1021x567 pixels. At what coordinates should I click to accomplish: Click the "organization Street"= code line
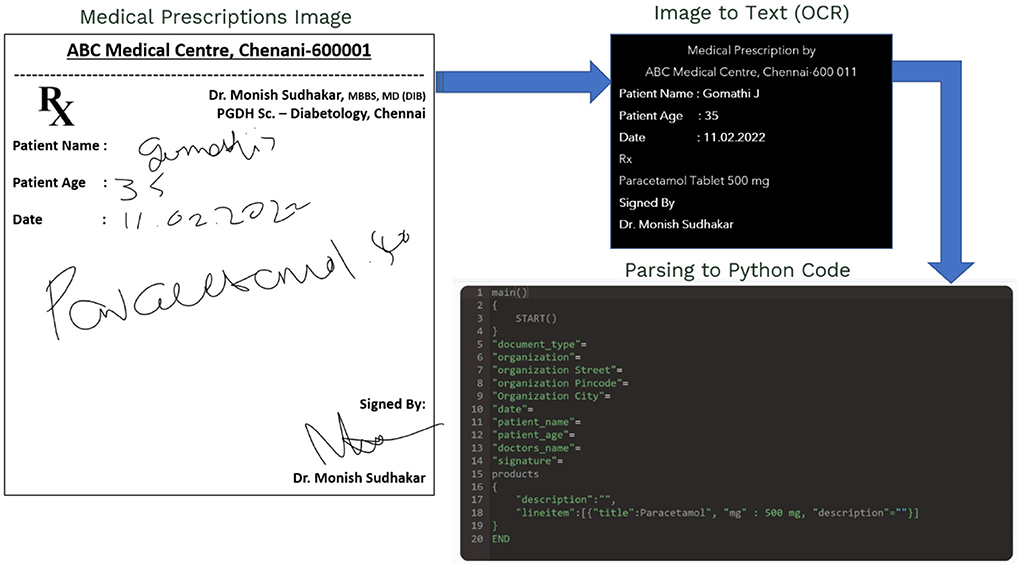[557, 370]
